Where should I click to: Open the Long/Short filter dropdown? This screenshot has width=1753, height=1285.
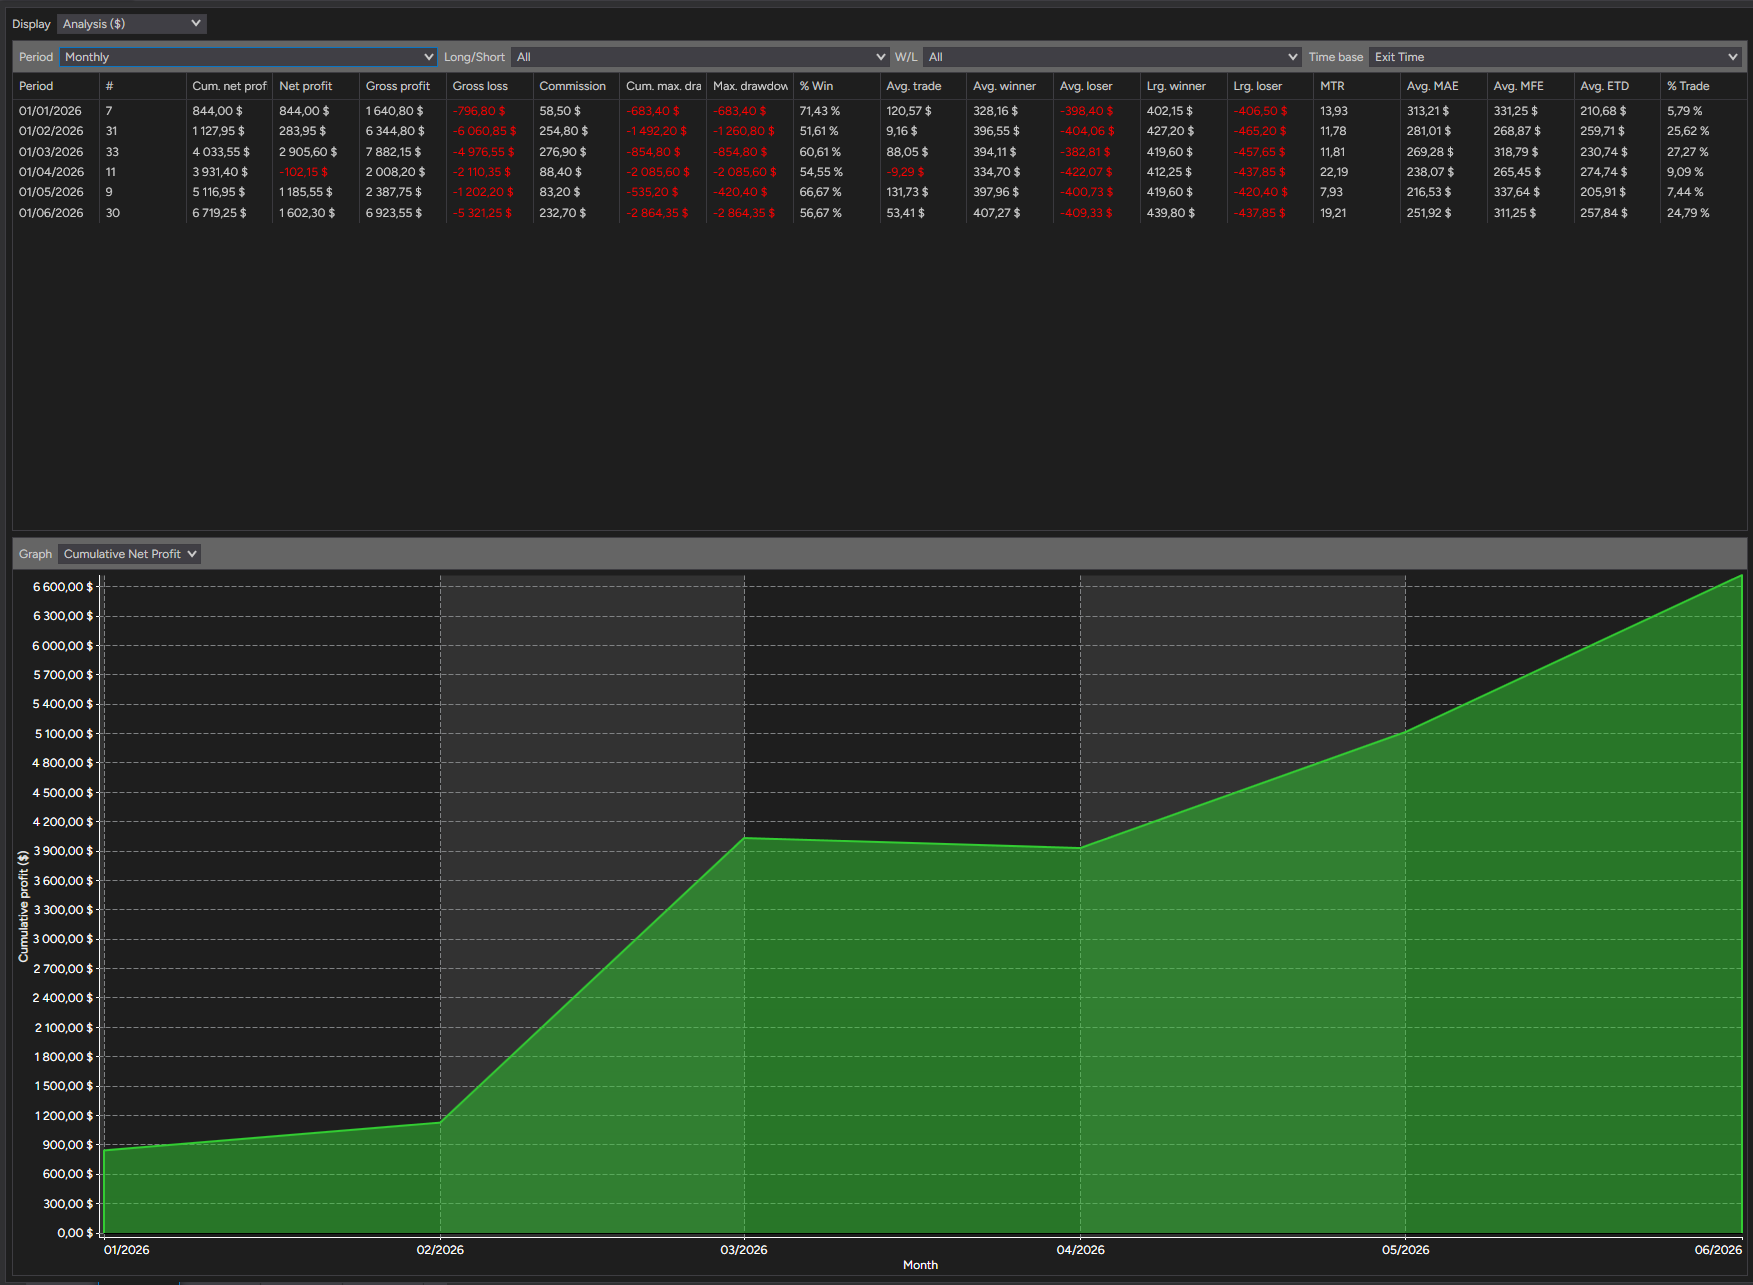(699, 57)
